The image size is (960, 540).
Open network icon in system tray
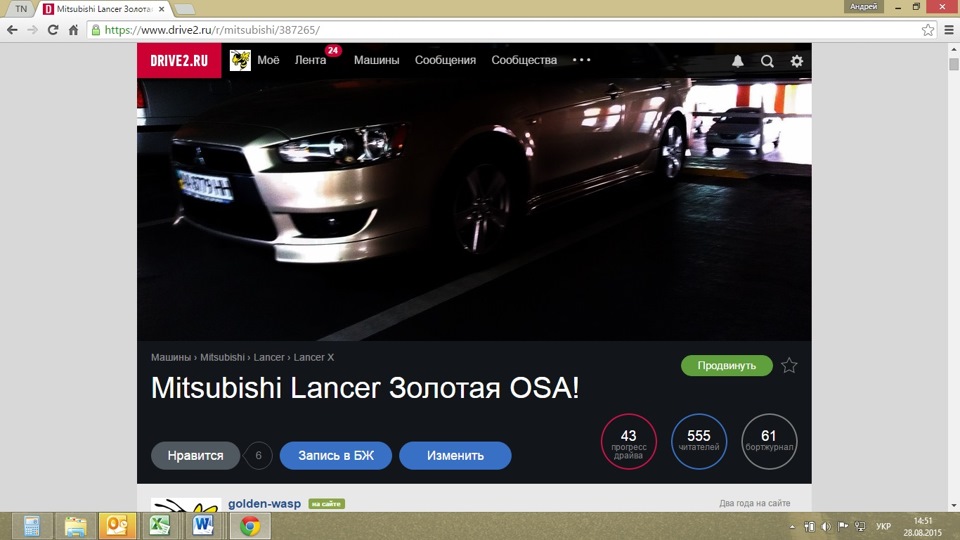tap(860, 527)
